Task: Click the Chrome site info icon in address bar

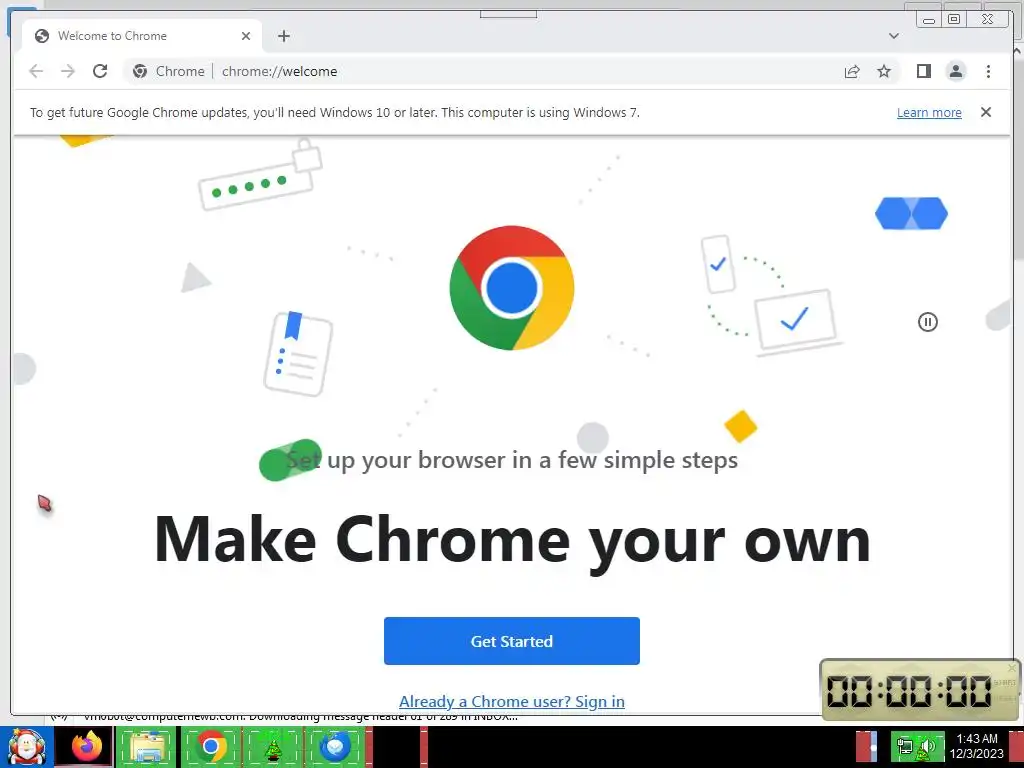Action: pyautogui.click(x=140, y=71)
